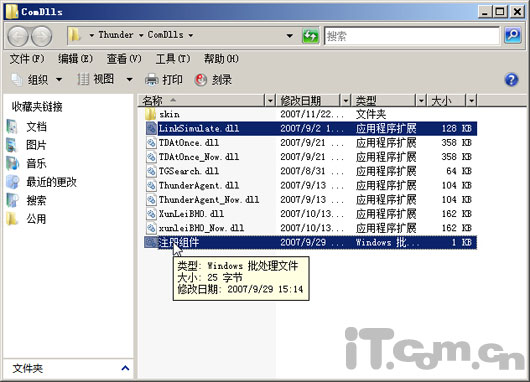Viewport: 530px width, 382px height.
Task: Click the 刻录 burn toolbar button
Action: tap(213, 80)
